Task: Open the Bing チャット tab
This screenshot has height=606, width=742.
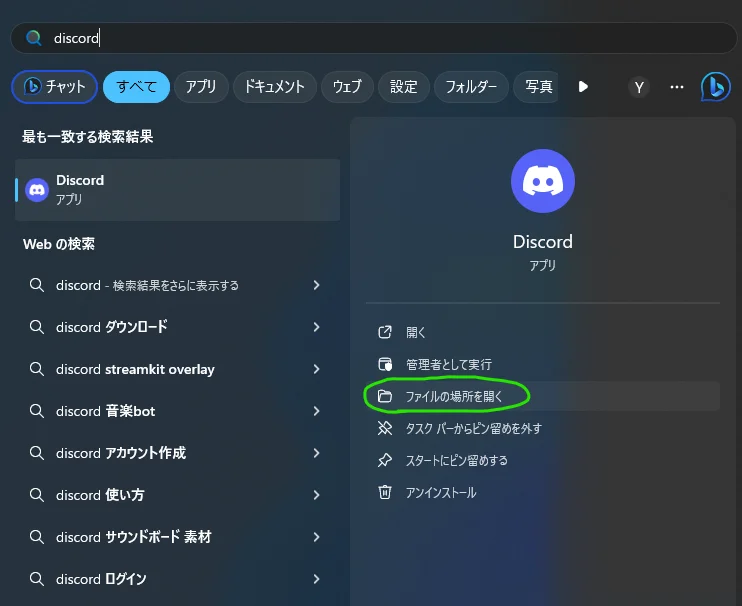Action: 54,87
